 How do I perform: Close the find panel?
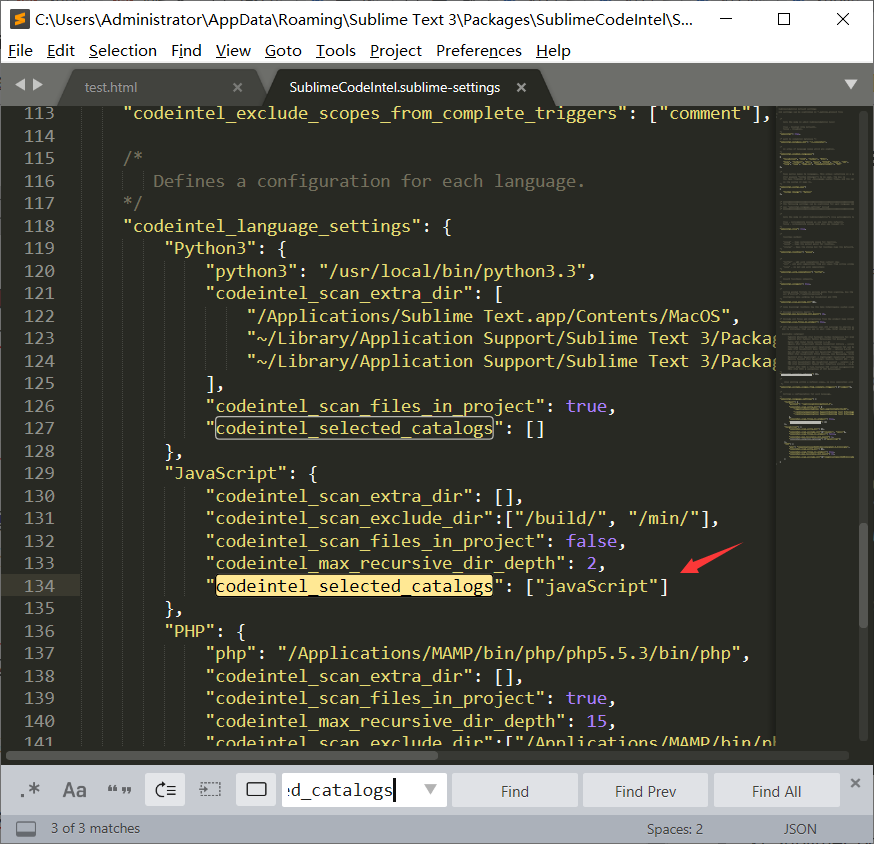[856, 783]
